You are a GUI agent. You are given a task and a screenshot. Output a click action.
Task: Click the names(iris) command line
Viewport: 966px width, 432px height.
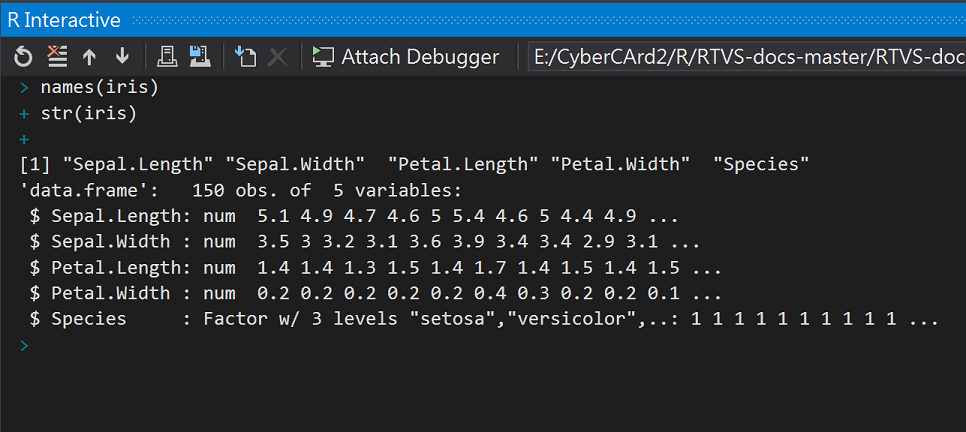coord(100,88)
